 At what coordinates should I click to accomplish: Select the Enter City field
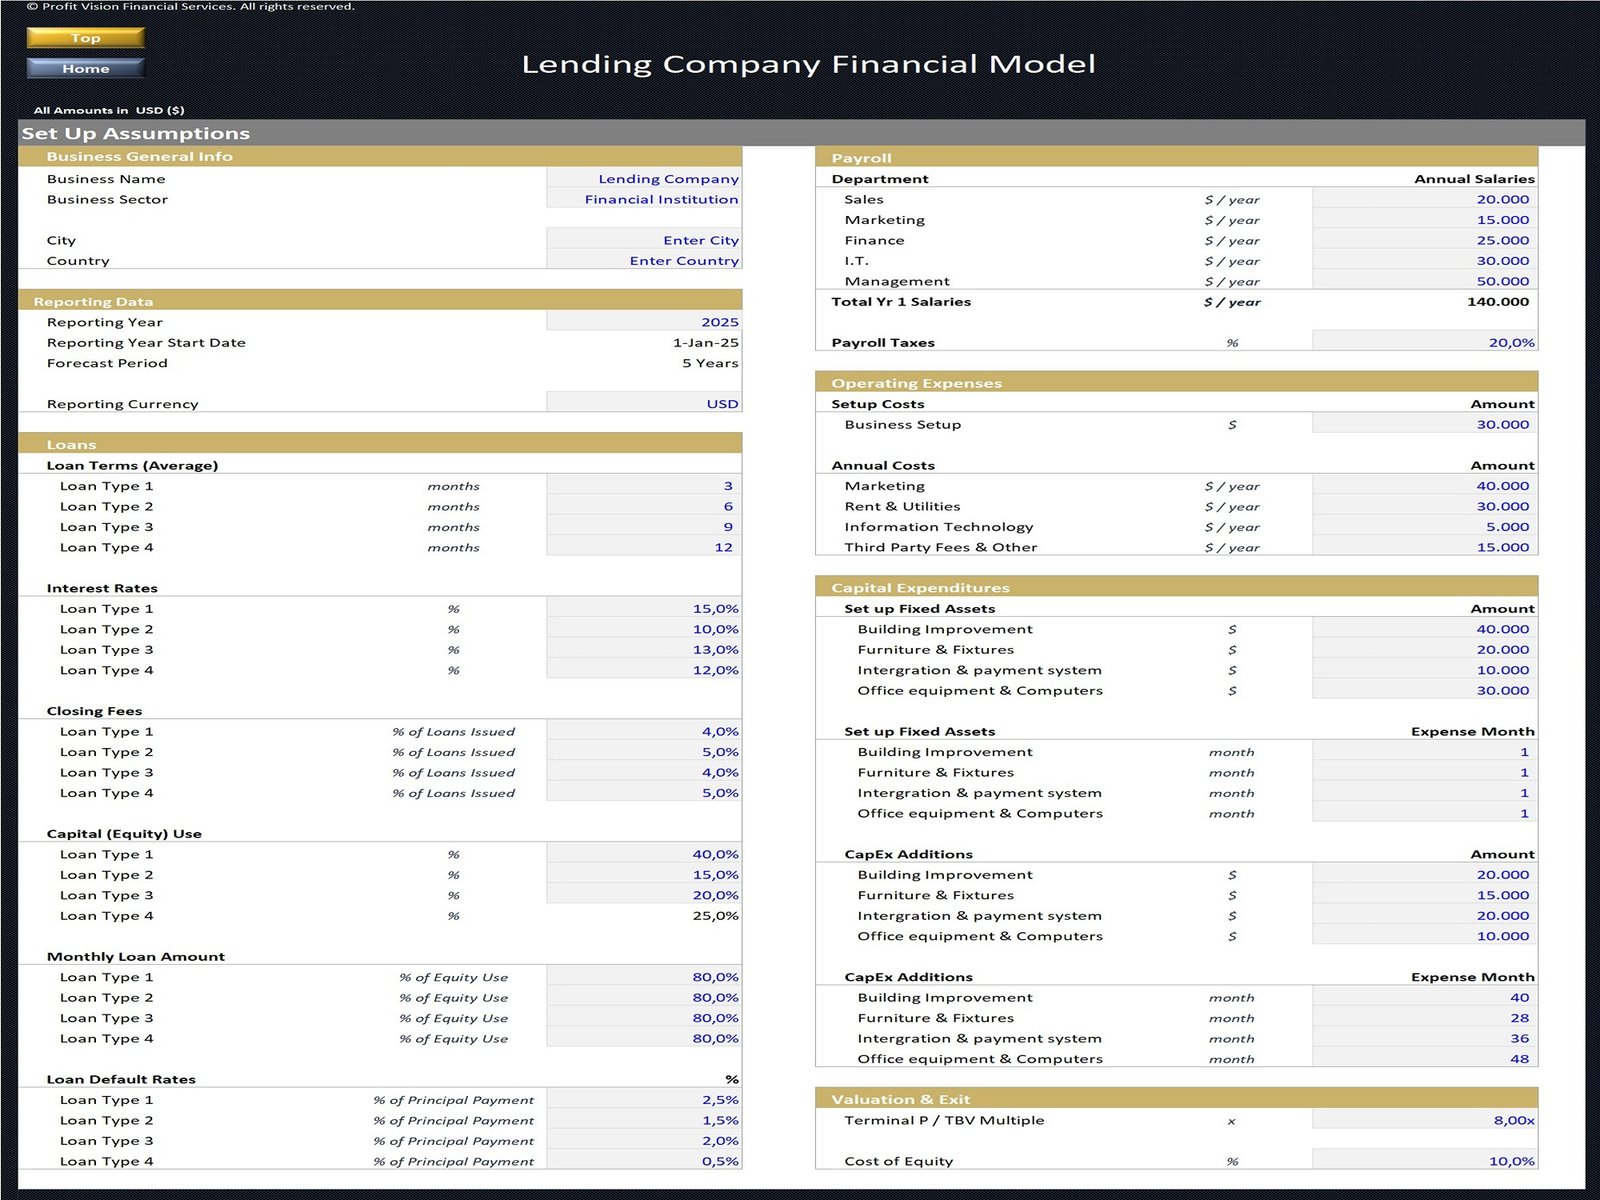click(644, 241)
